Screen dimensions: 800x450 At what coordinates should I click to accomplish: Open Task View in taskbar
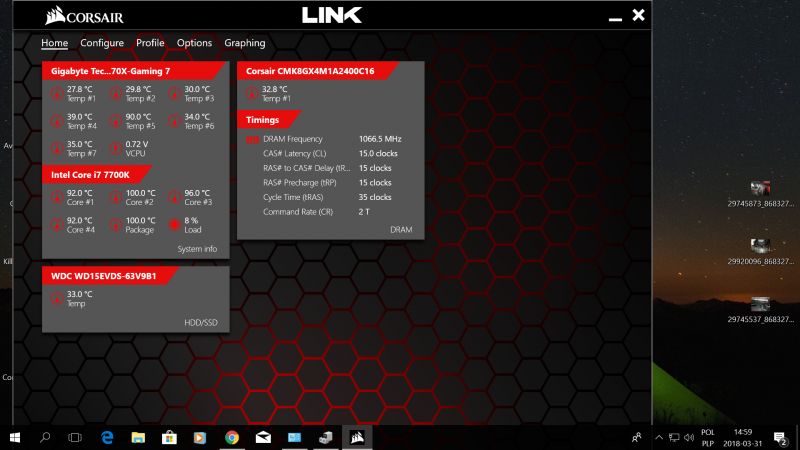point(75,437)
